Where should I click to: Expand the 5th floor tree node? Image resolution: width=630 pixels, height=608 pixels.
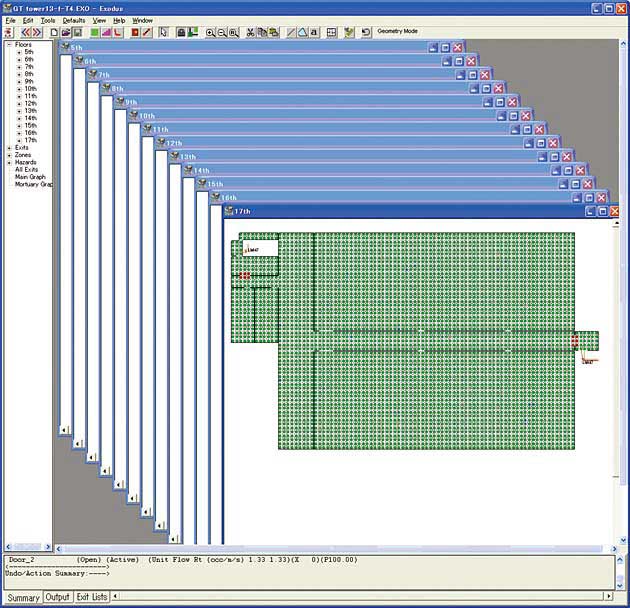[19, 52]
